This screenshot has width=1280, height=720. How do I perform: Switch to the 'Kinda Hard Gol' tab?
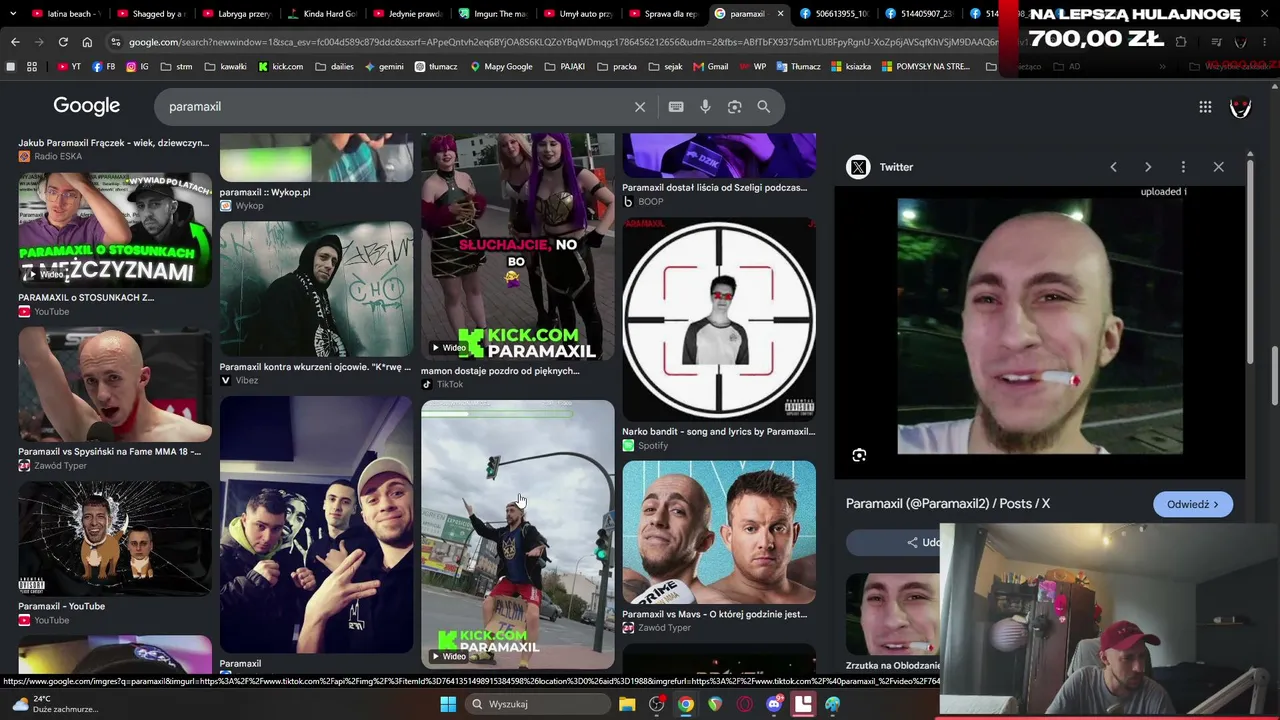pos(322,14)
